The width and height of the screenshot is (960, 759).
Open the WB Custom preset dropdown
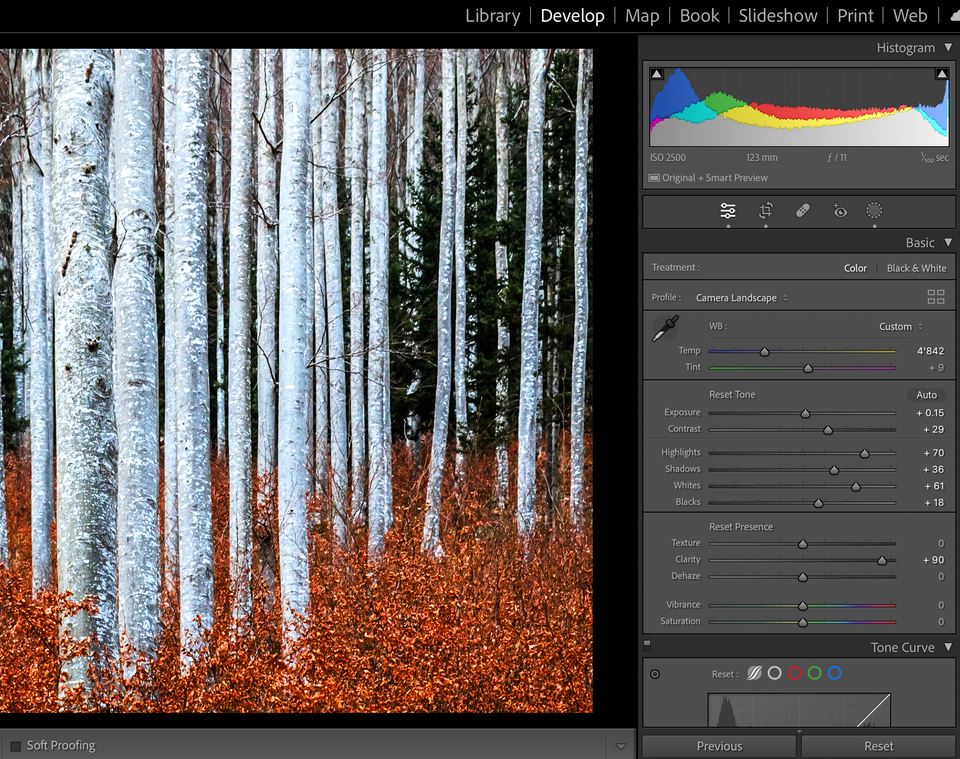click(900, 326)
